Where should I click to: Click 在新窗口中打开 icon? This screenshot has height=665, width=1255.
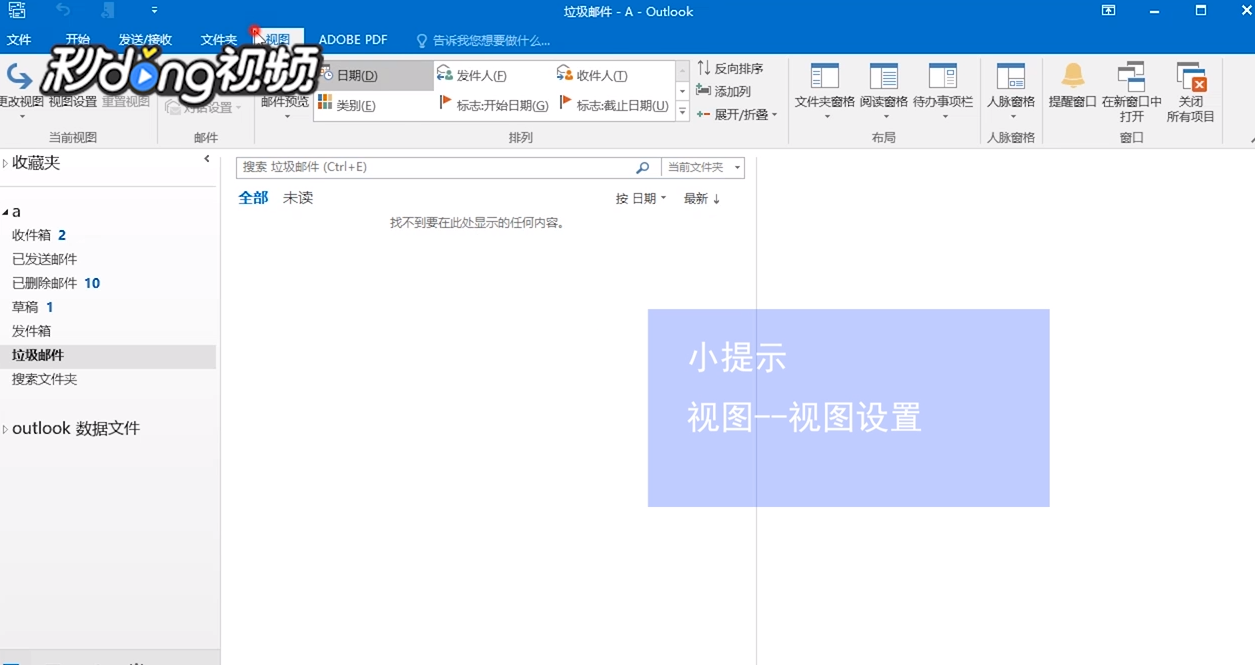(x=1131, y=77)
